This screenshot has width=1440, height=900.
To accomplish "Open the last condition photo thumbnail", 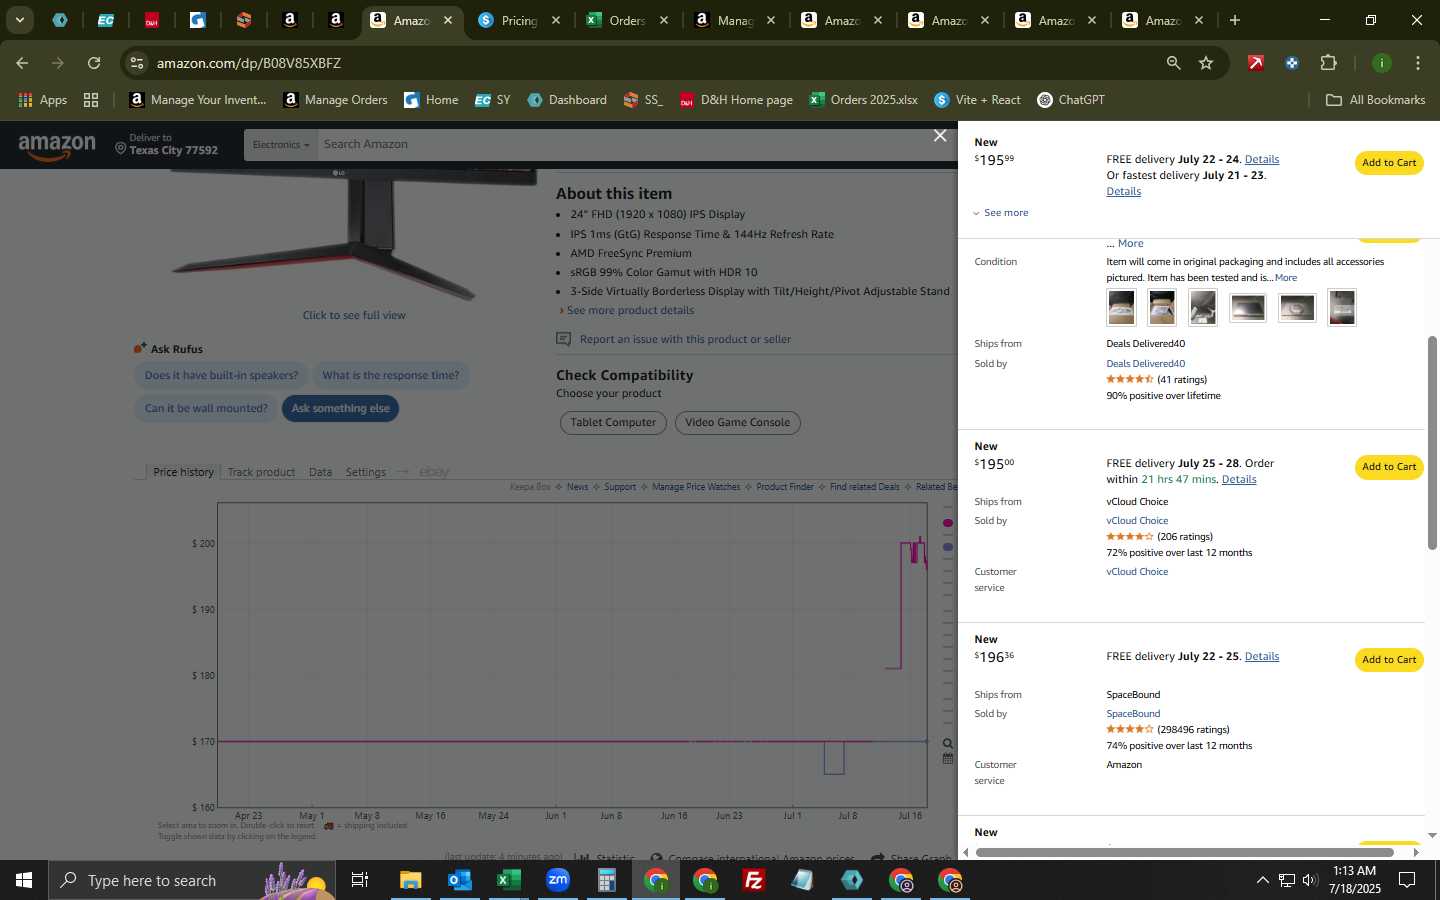I will [x=1342, y=308].
